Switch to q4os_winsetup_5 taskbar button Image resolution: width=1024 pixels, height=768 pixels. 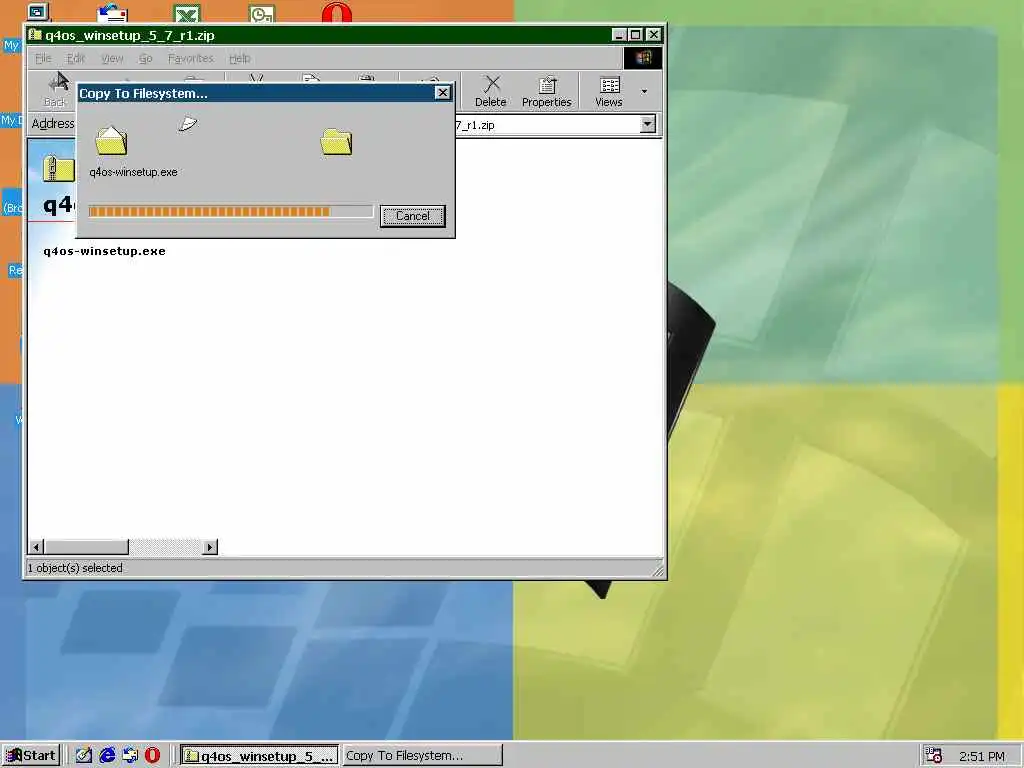point(259,756)
